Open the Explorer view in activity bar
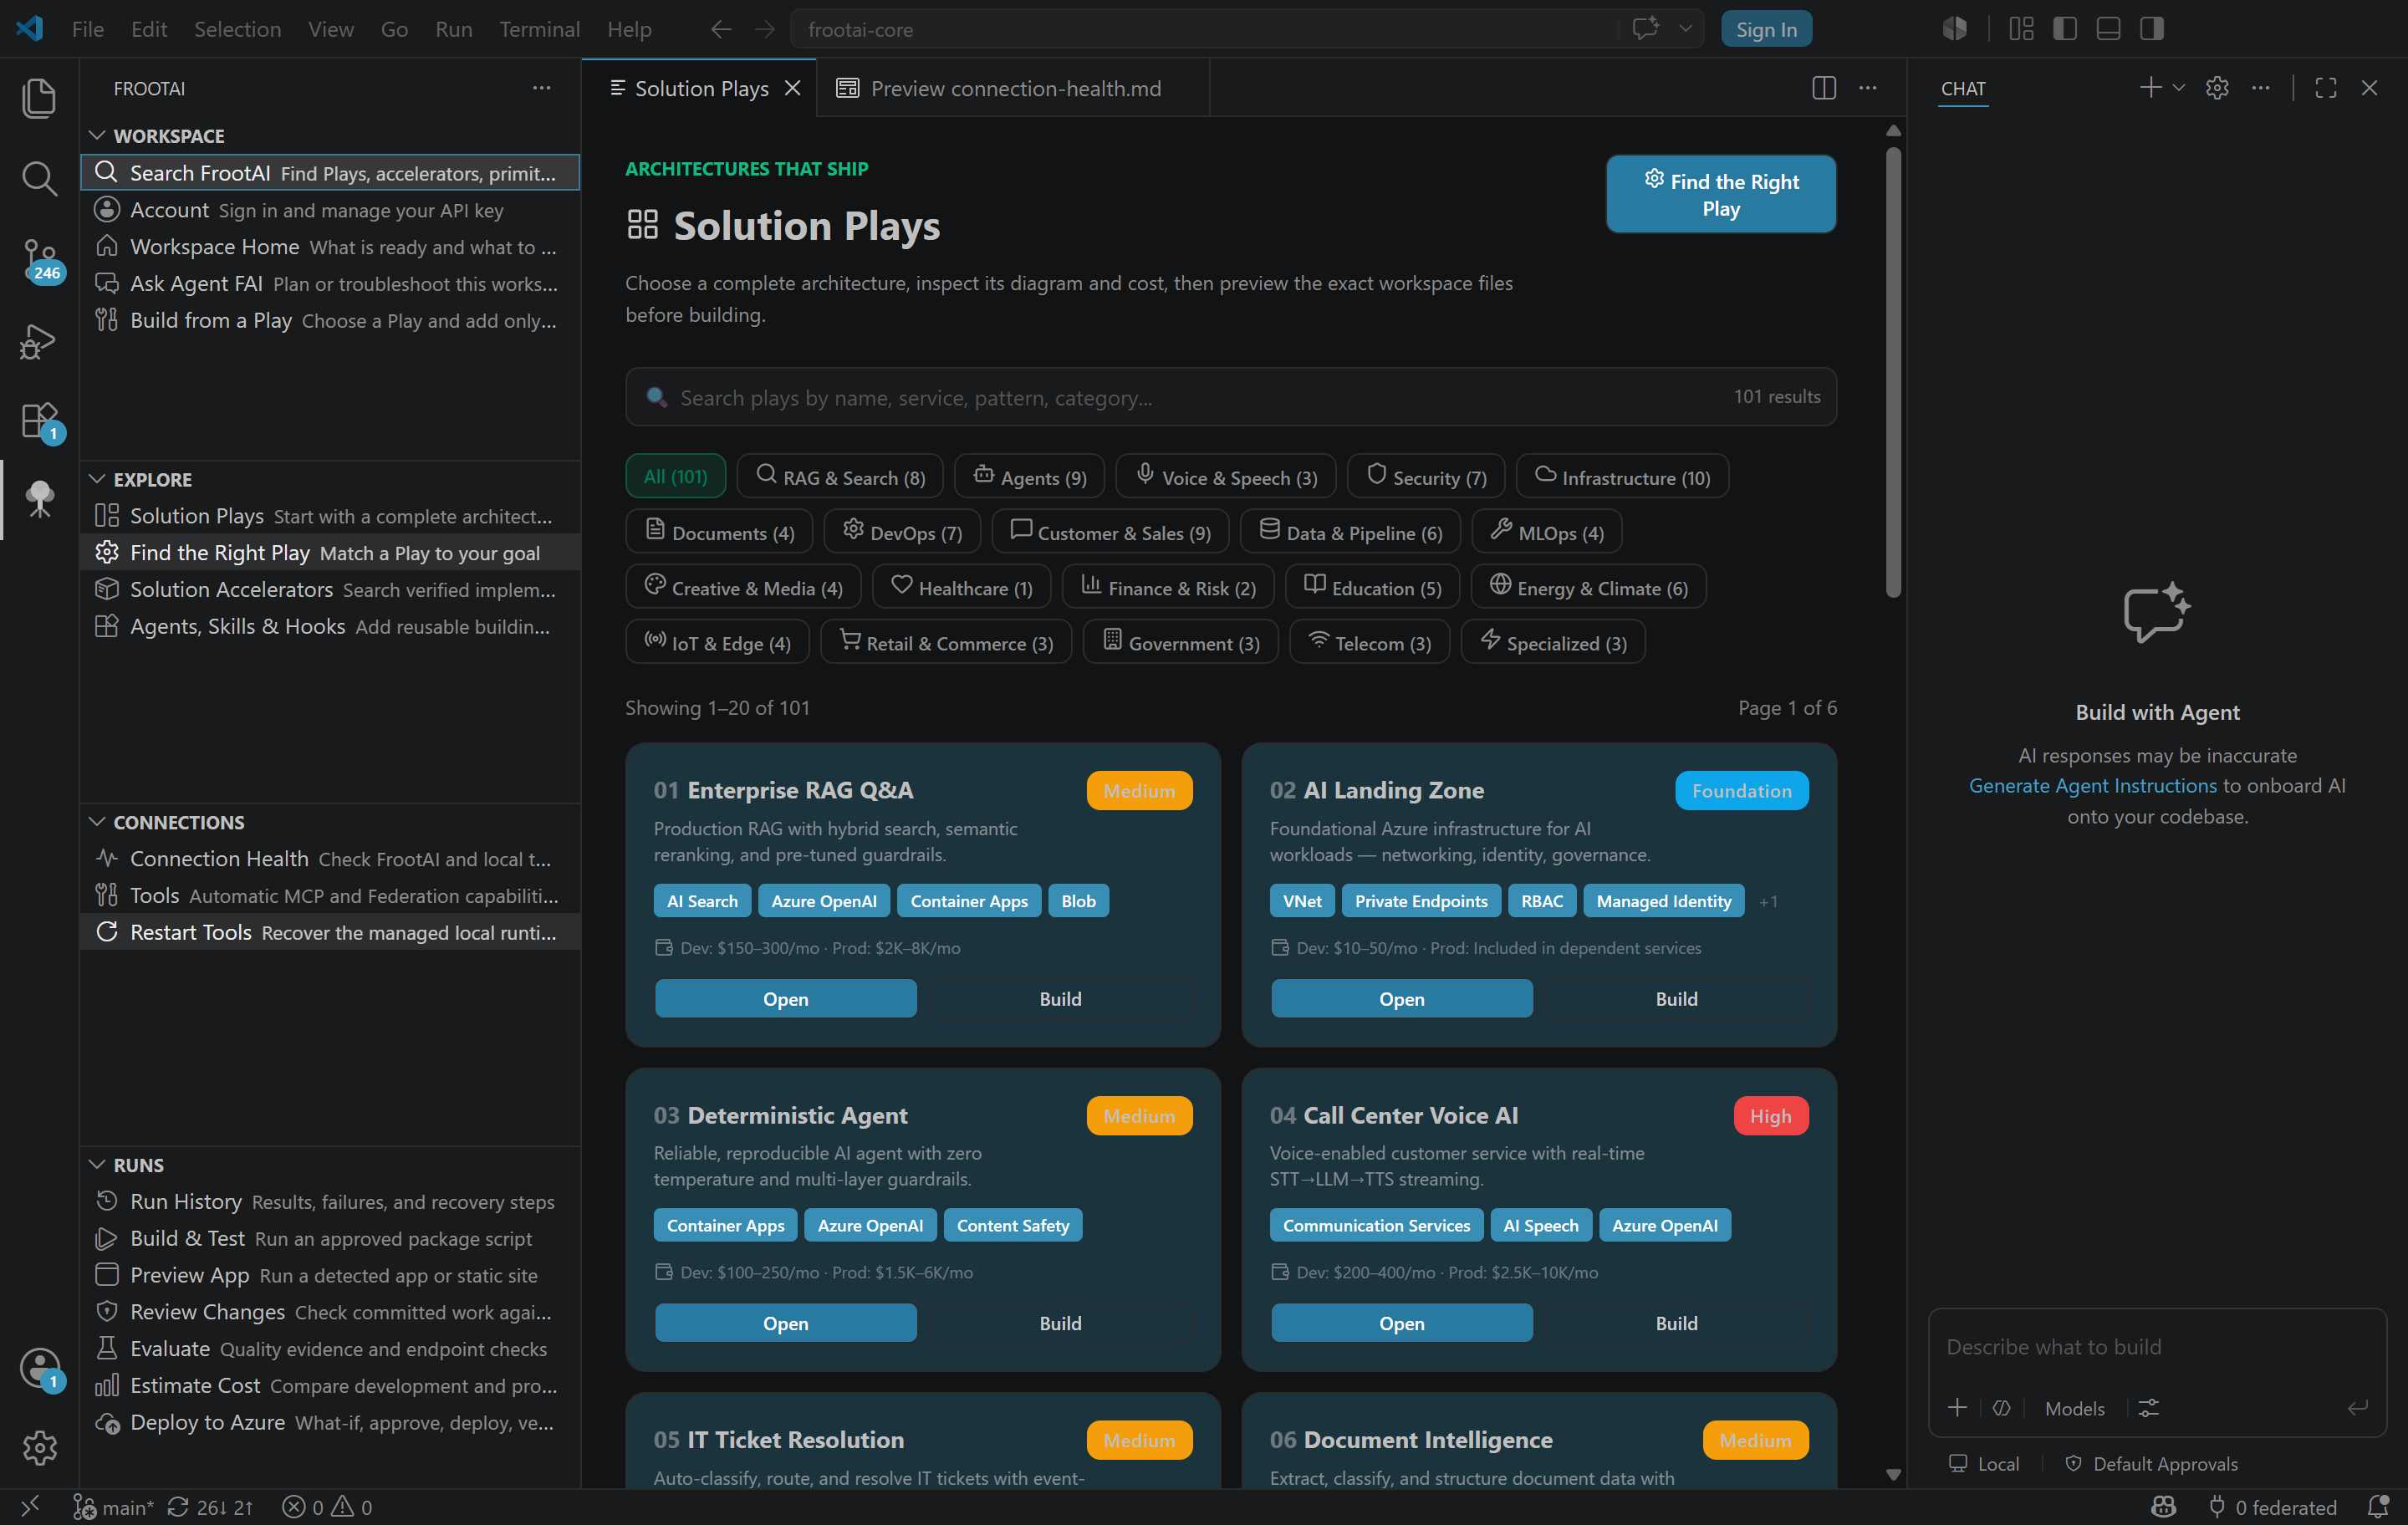Screen dimensions: 2408x1525 (39, 98)
